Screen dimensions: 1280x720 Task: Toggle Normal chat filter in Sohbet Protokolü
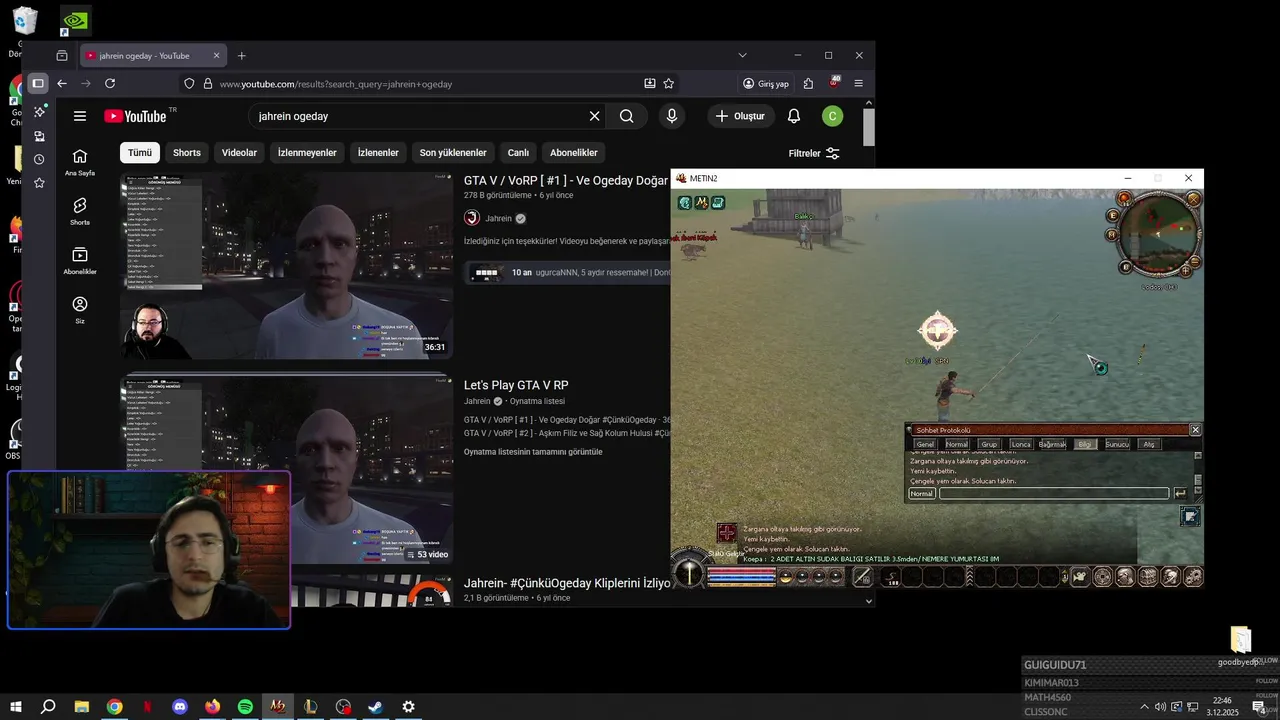click(957, 444)
